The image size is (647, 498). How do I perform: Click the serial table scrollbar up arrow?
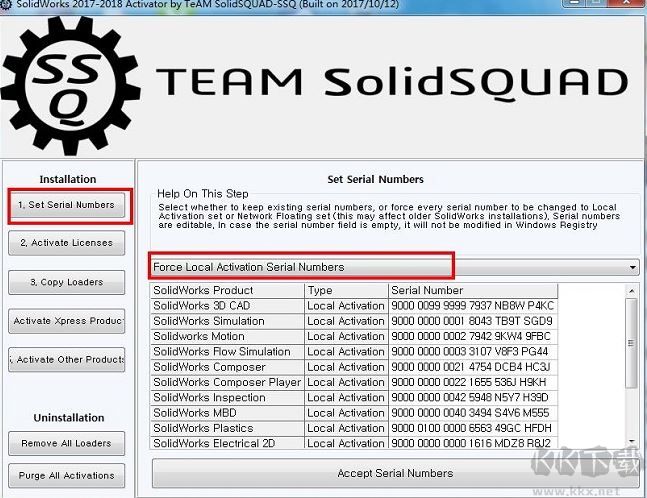click(x=632, y=291)
